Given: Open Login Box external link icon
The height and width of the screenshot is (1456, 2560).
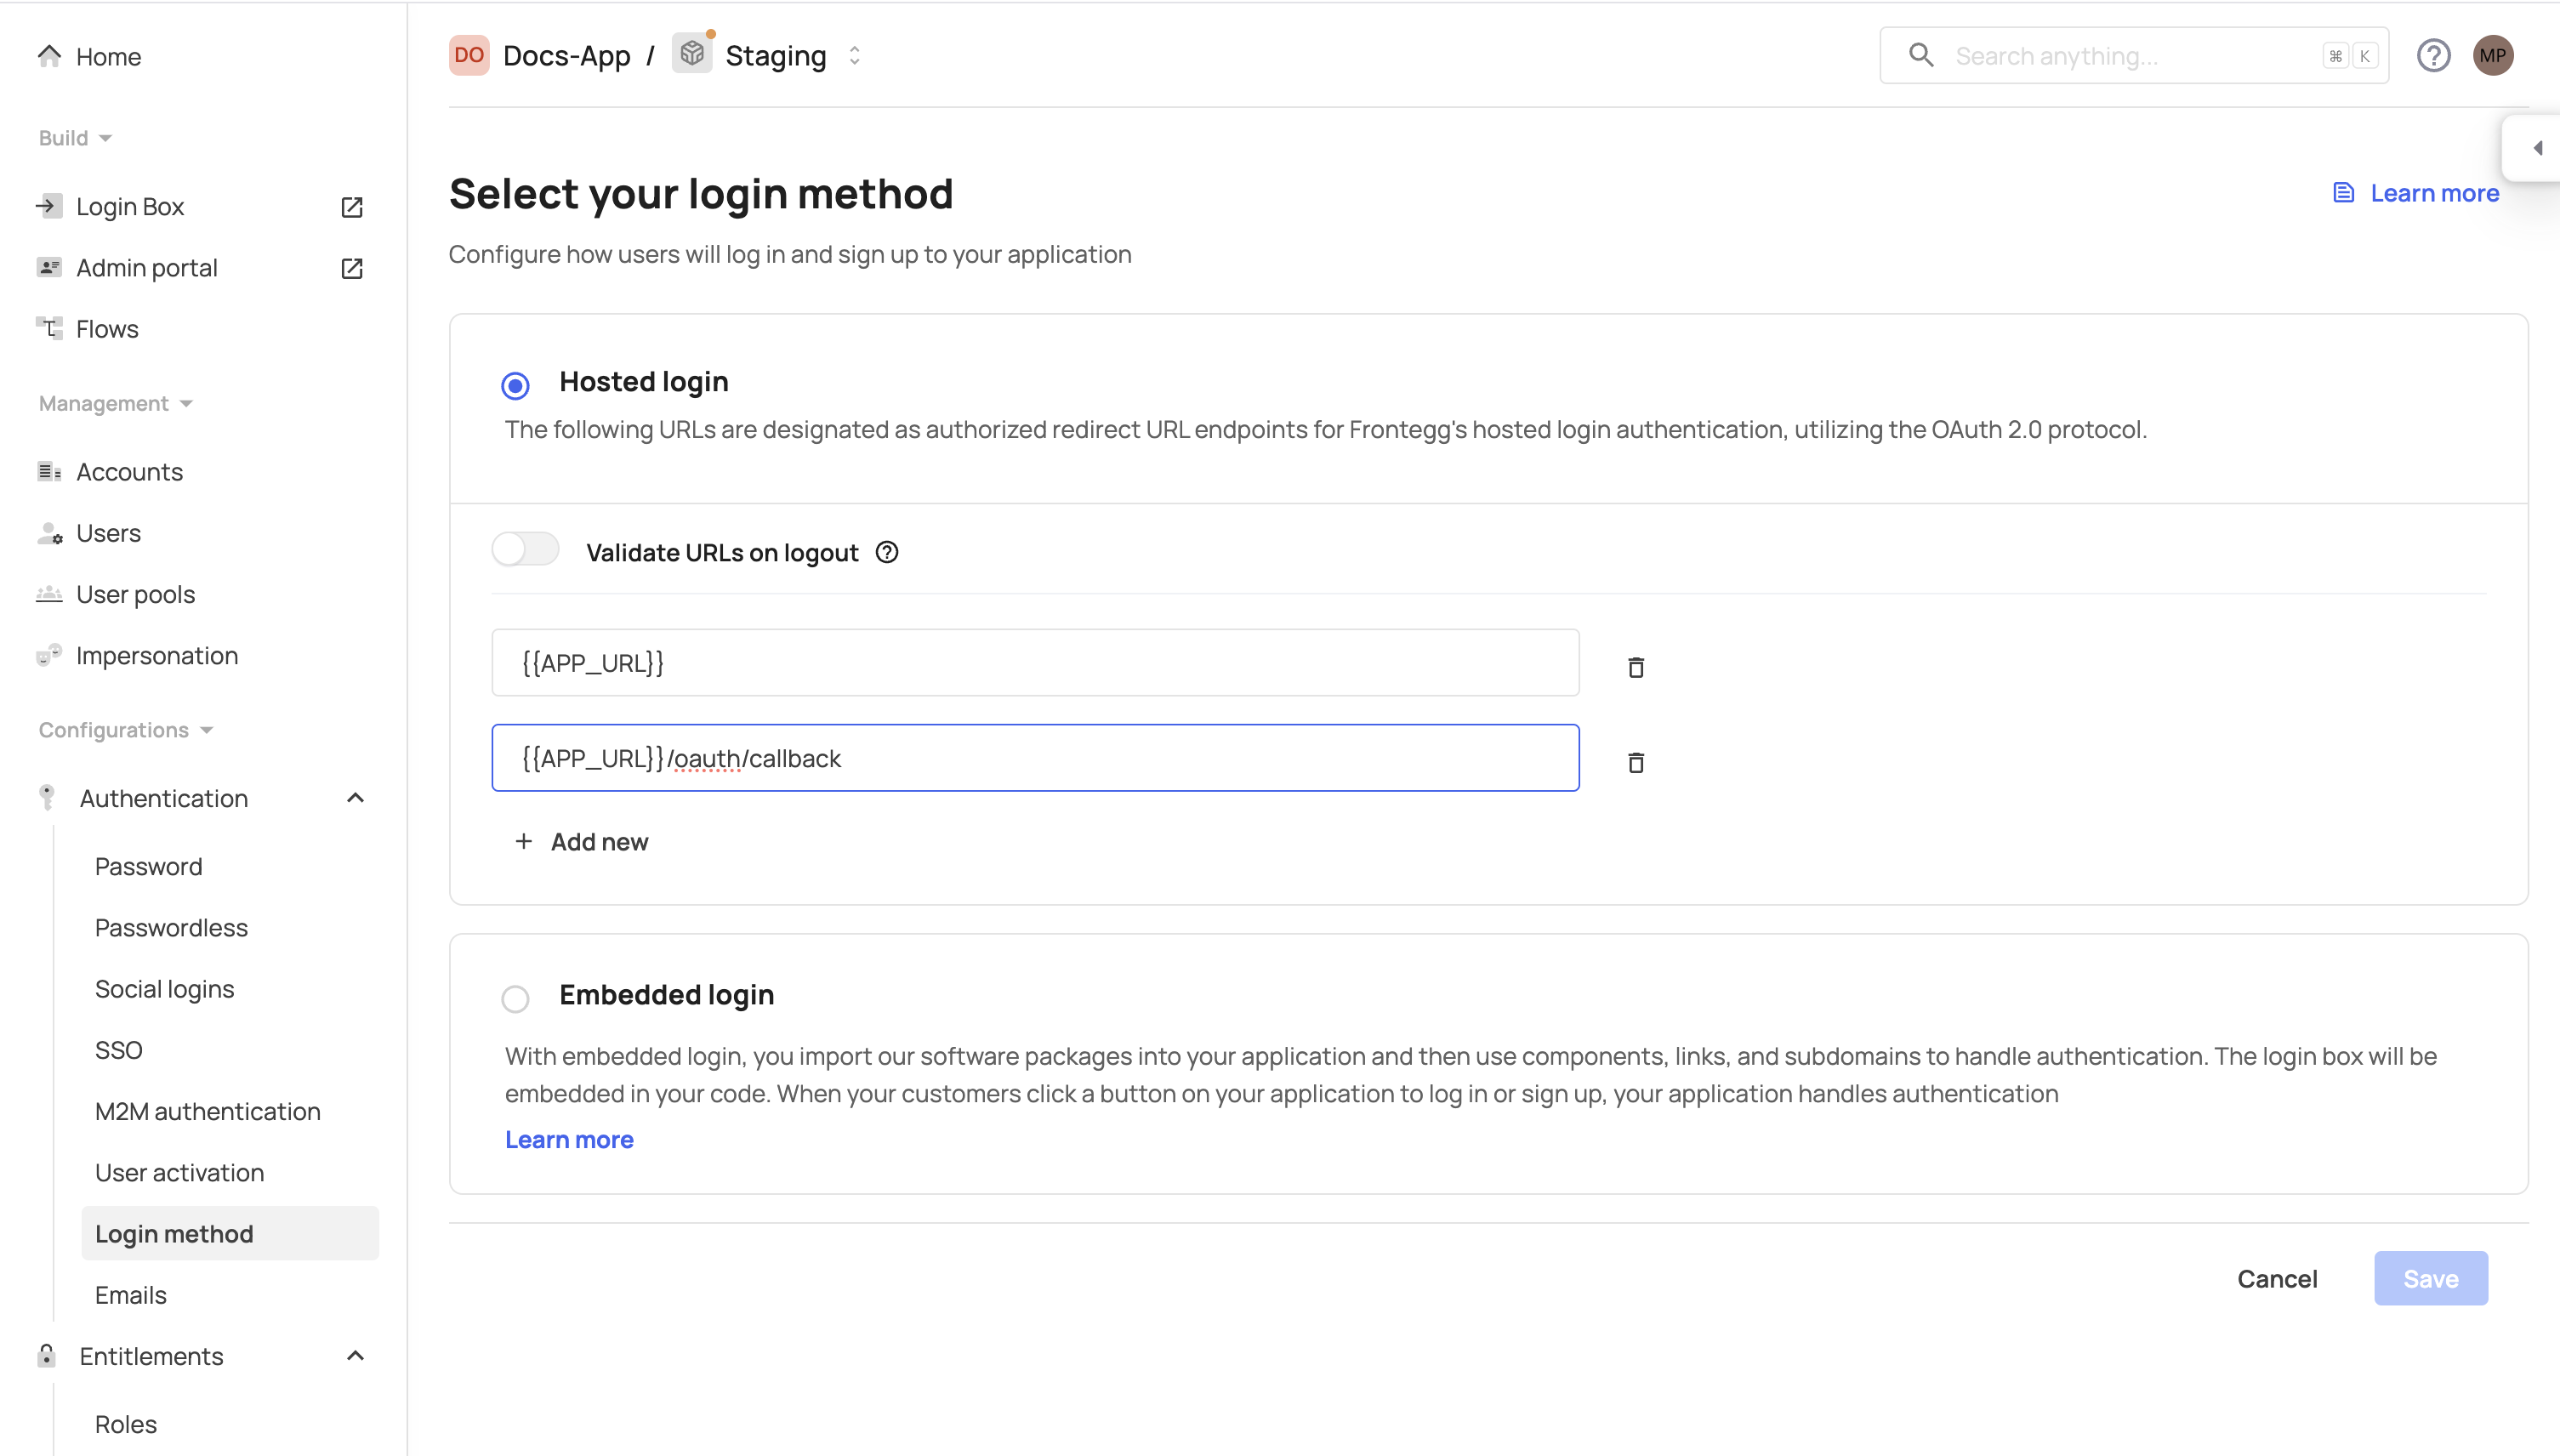Looking at the screenshot, I should coord(352,207).
